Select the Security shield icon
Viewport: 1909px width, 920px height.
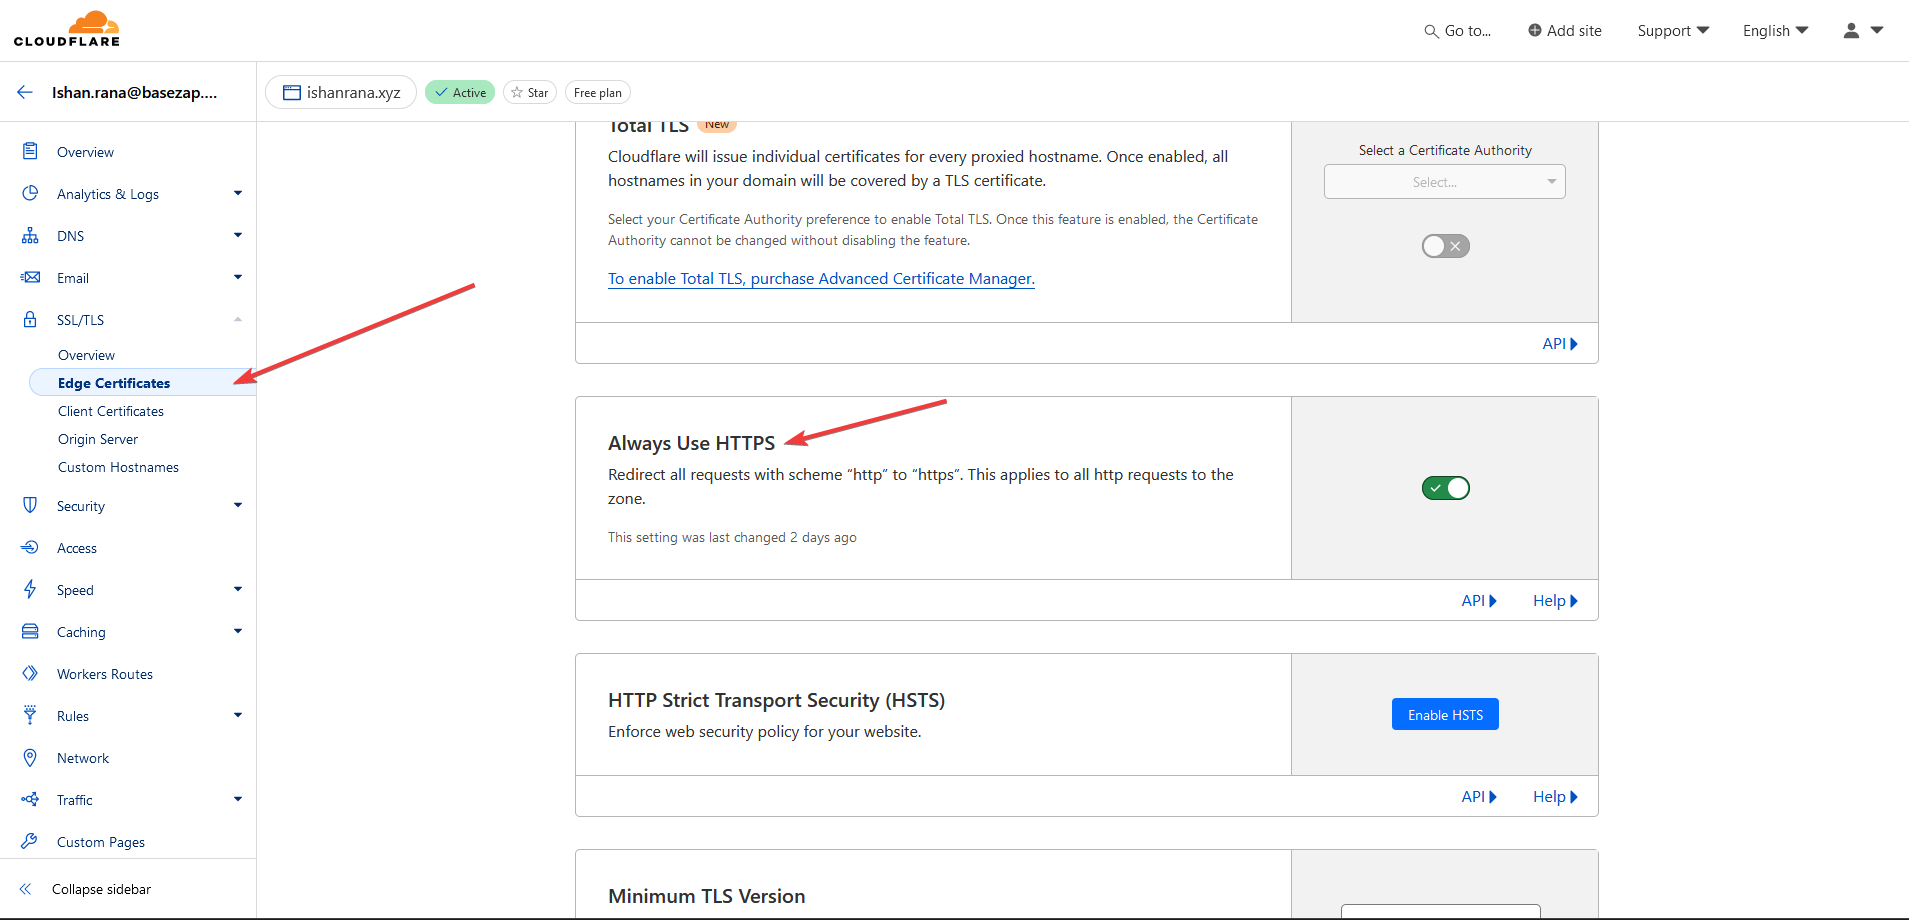tap(31, 505)
